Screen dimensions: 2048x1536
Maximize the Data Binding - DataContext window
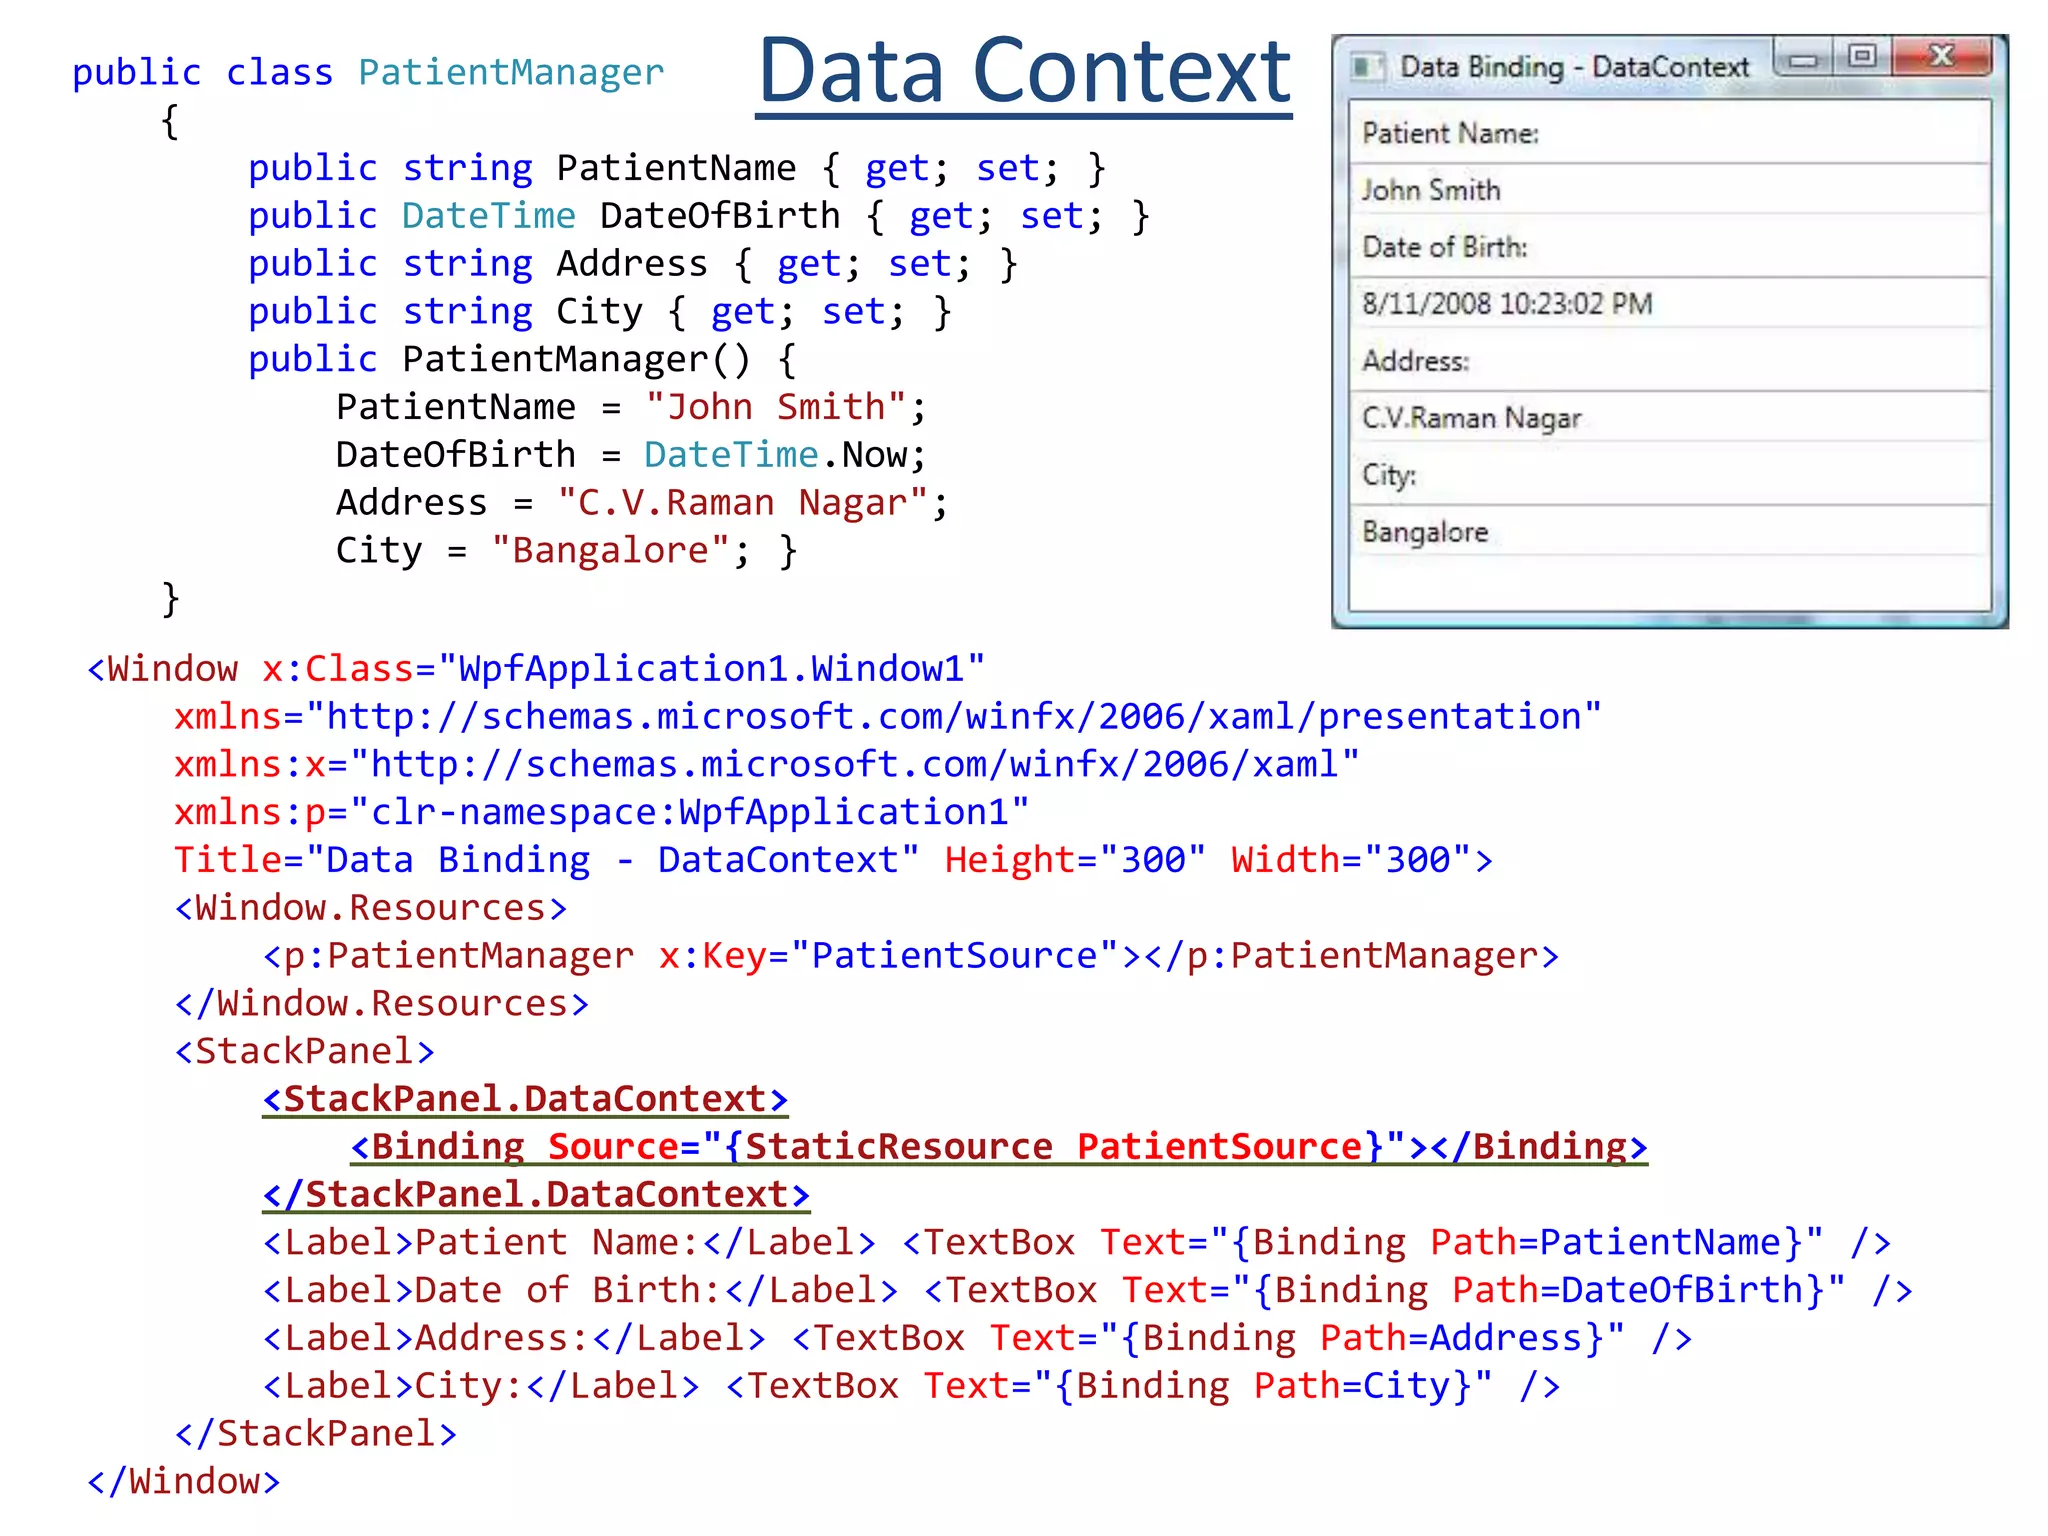point(1862,56)
